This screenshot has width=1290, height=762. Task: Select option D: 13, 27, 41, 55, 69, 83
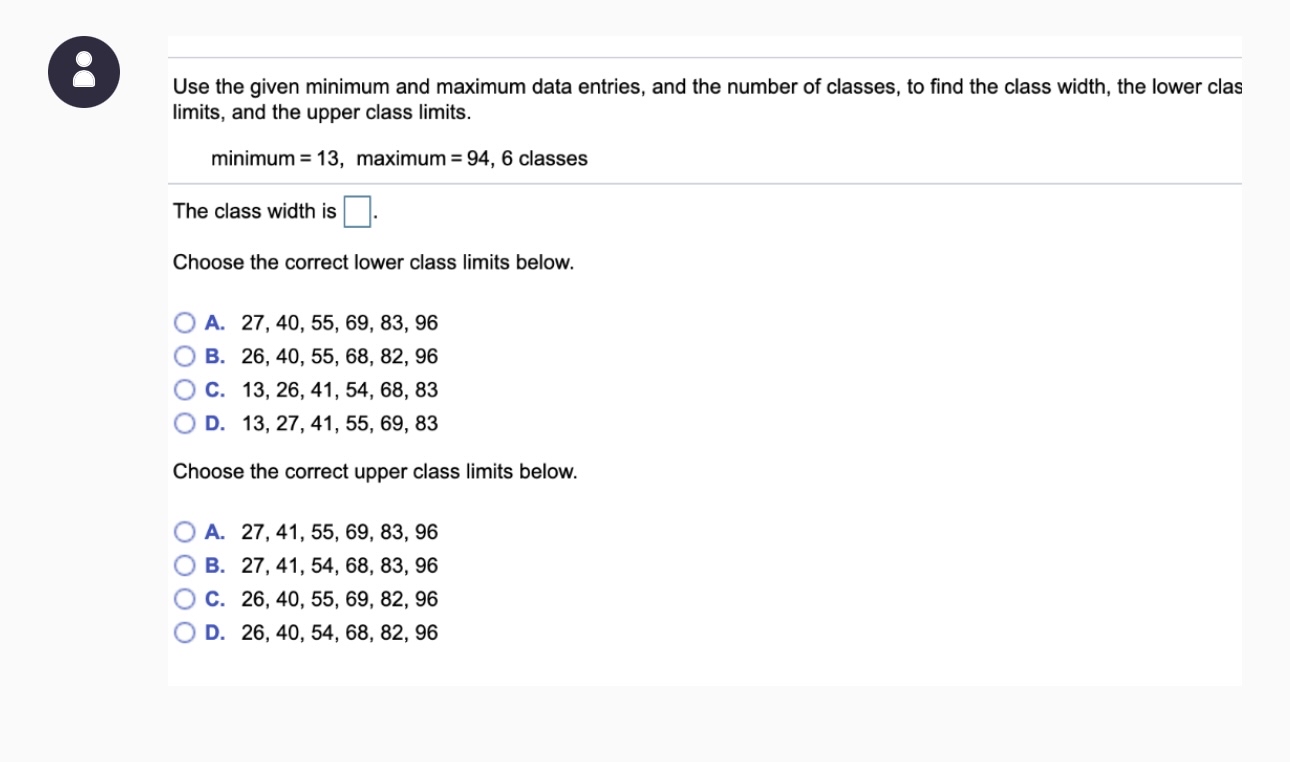coord(184,423)
